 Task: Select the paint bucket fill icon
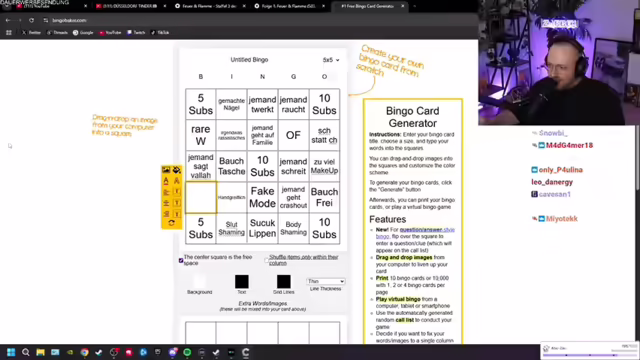176,170
